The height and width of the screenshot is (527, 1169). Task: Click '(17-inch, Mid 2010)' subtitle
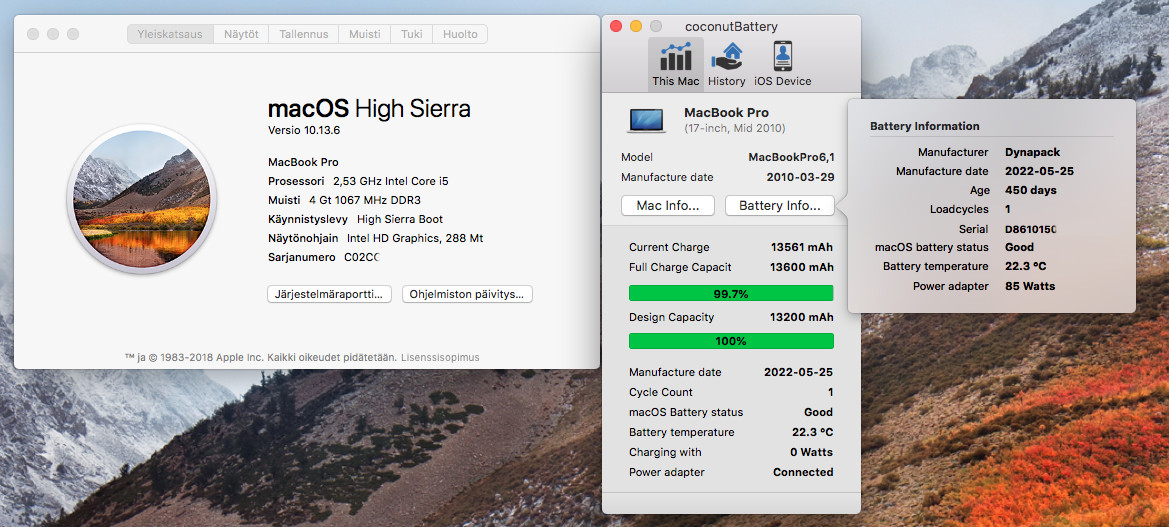click(x=734, y=128)
